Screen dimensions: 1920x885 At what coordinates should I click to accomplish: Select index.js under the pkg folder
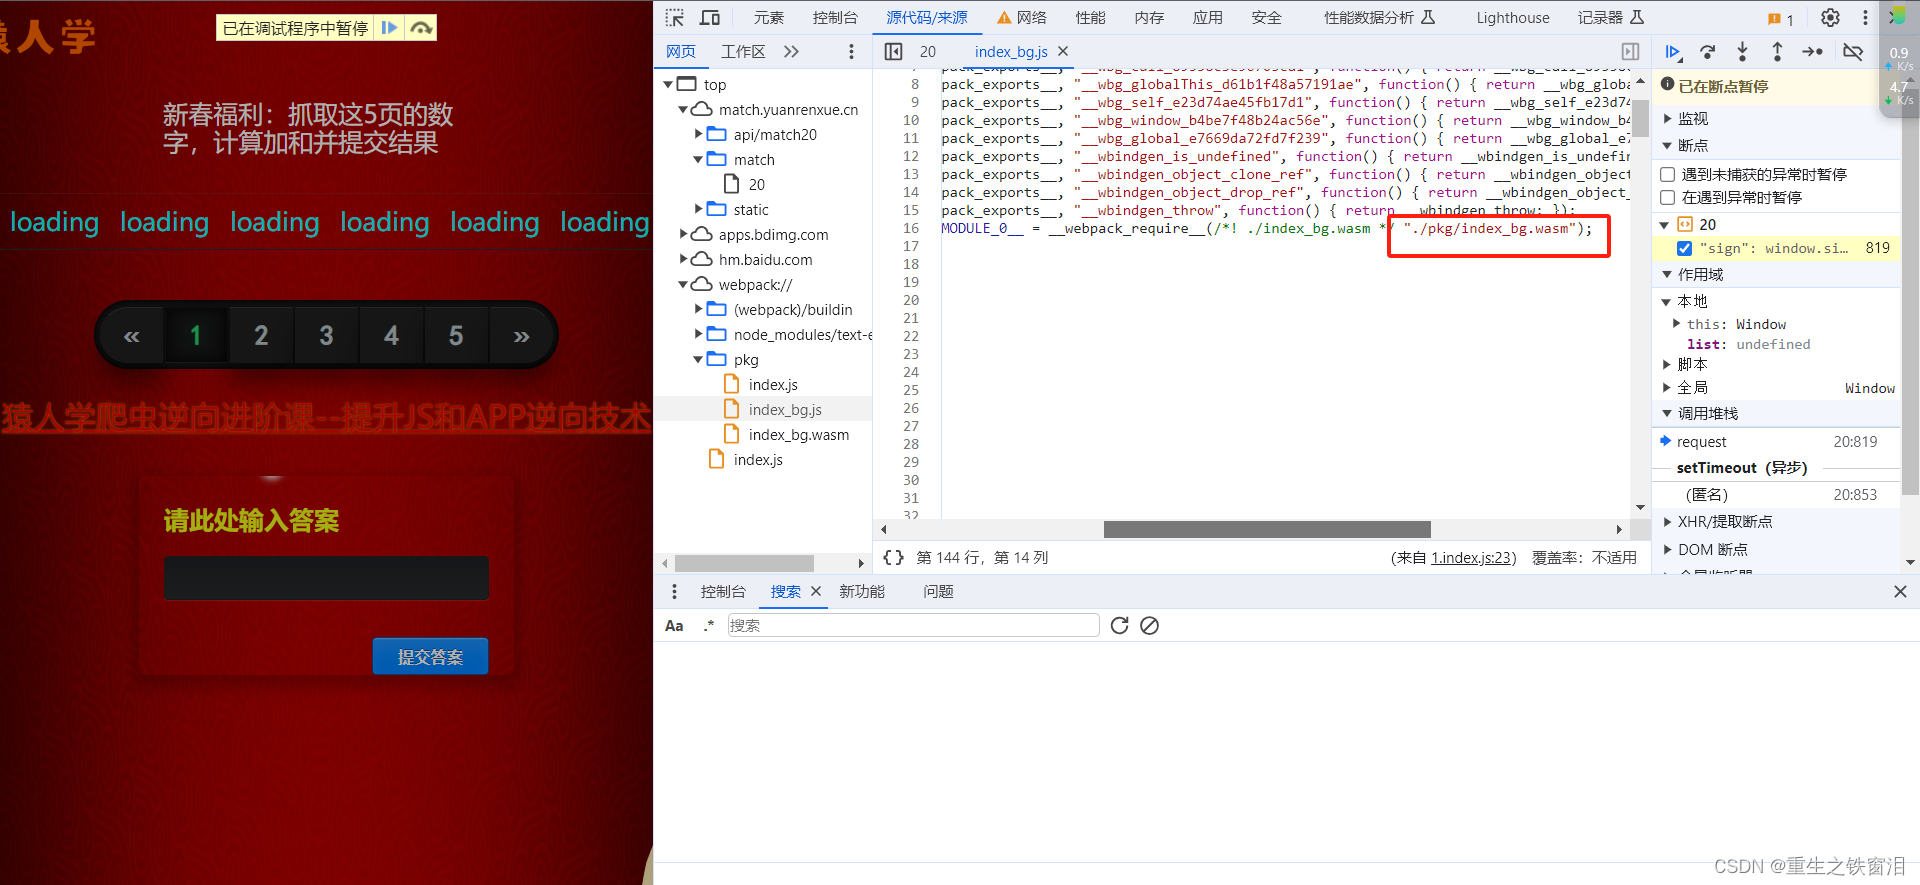[x=773, y=385]
